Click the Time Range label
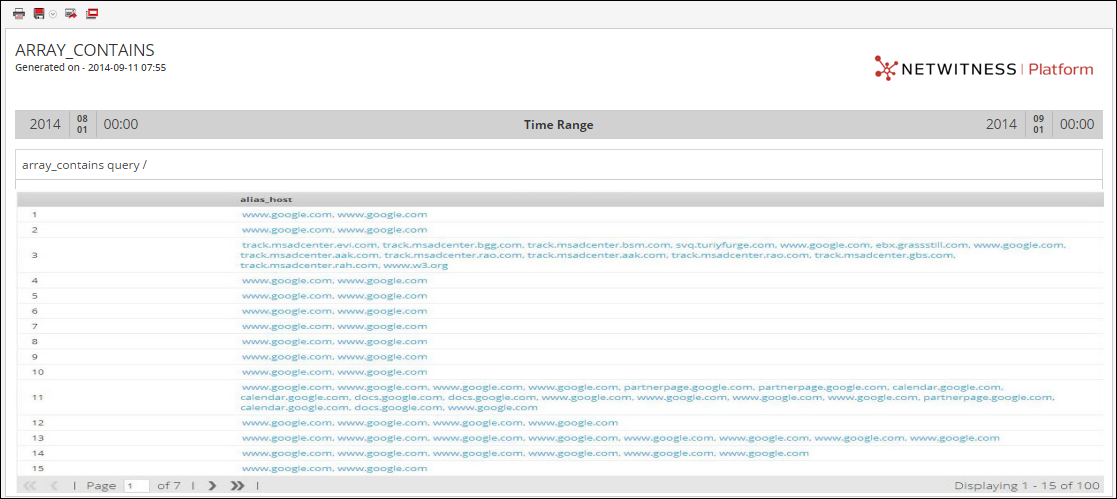Screen dimensions: 1117x499 [x=558, y=125]
